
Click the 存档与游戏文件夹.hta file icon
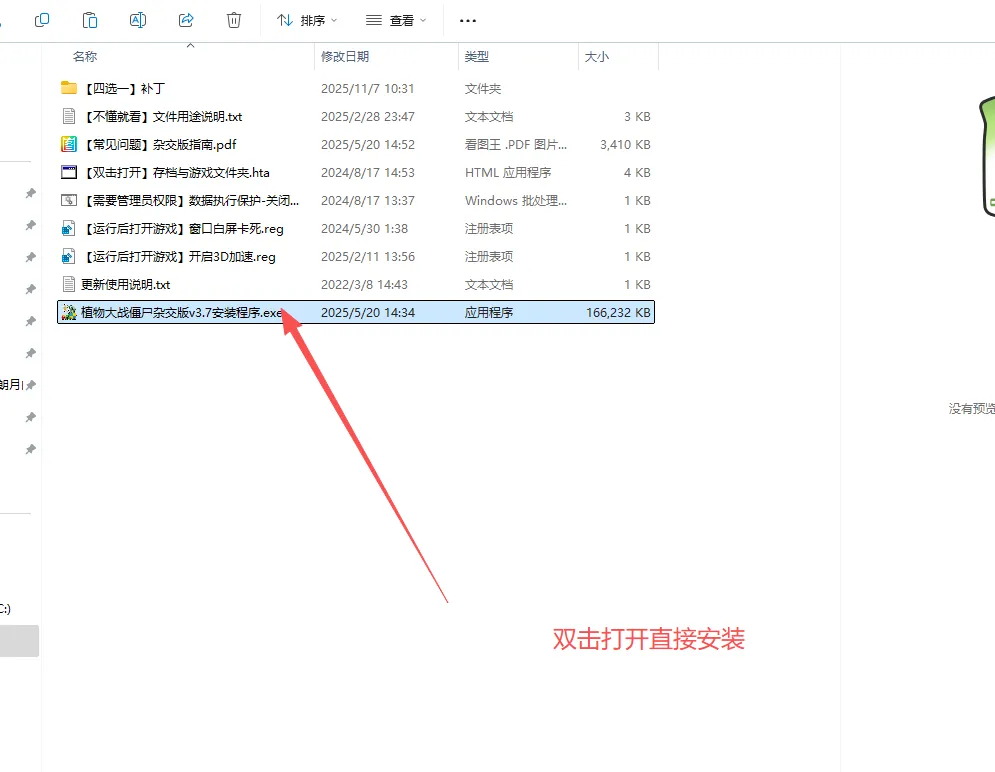coord(69,172)
